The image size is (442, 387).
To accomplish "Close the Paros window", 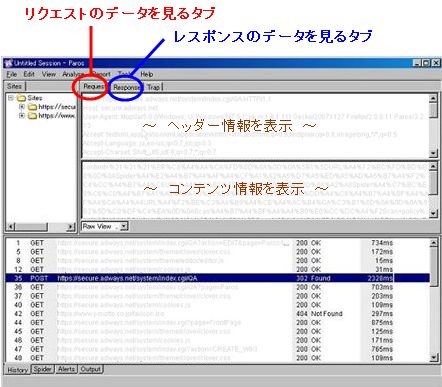I will pyautogui.click(x=436, y=63).
